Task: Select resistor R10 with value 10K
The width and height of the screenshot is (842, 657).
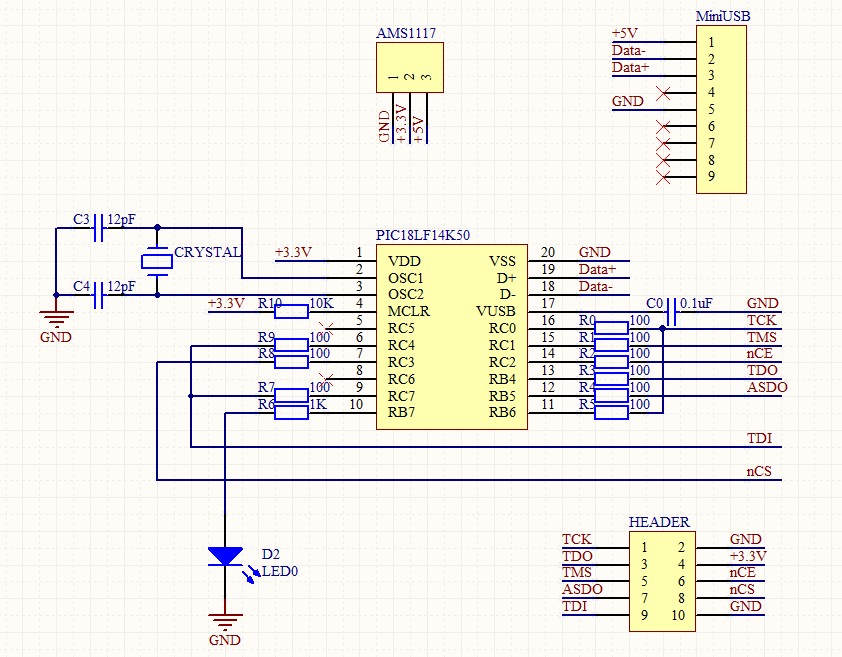Action: [290, 312]
